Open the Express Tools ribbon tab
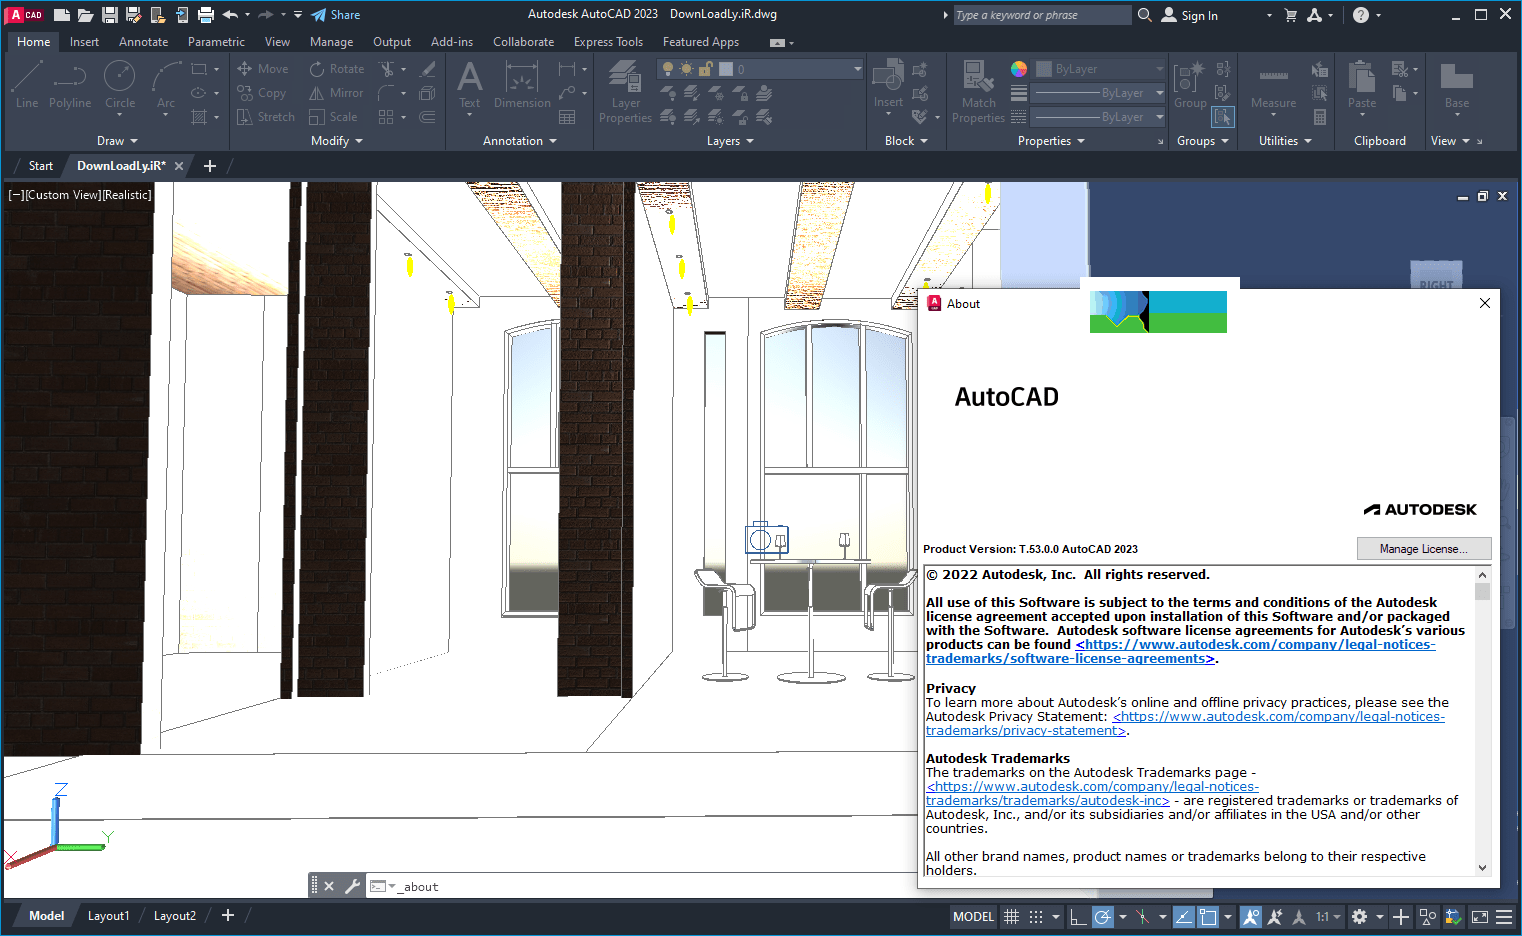 tap(608, 42)
